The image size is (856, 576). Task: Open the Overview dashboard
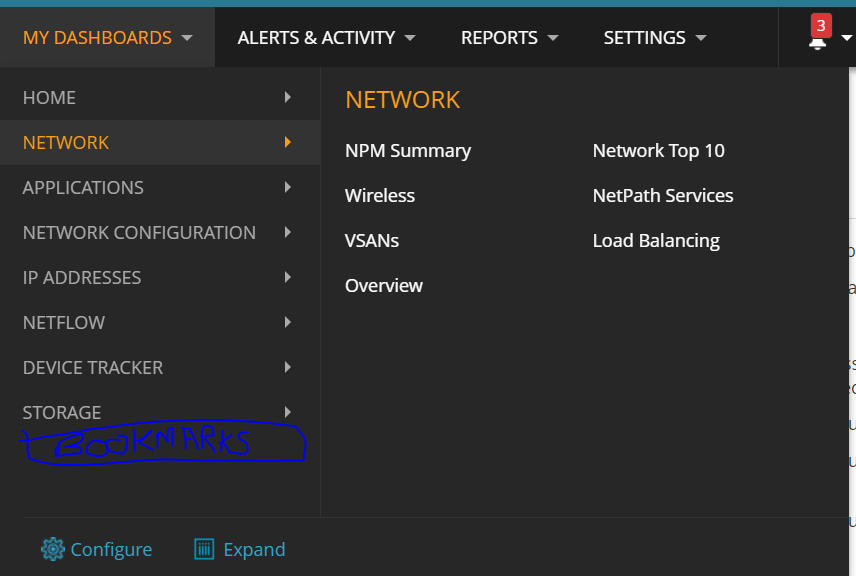coord(384,286)
